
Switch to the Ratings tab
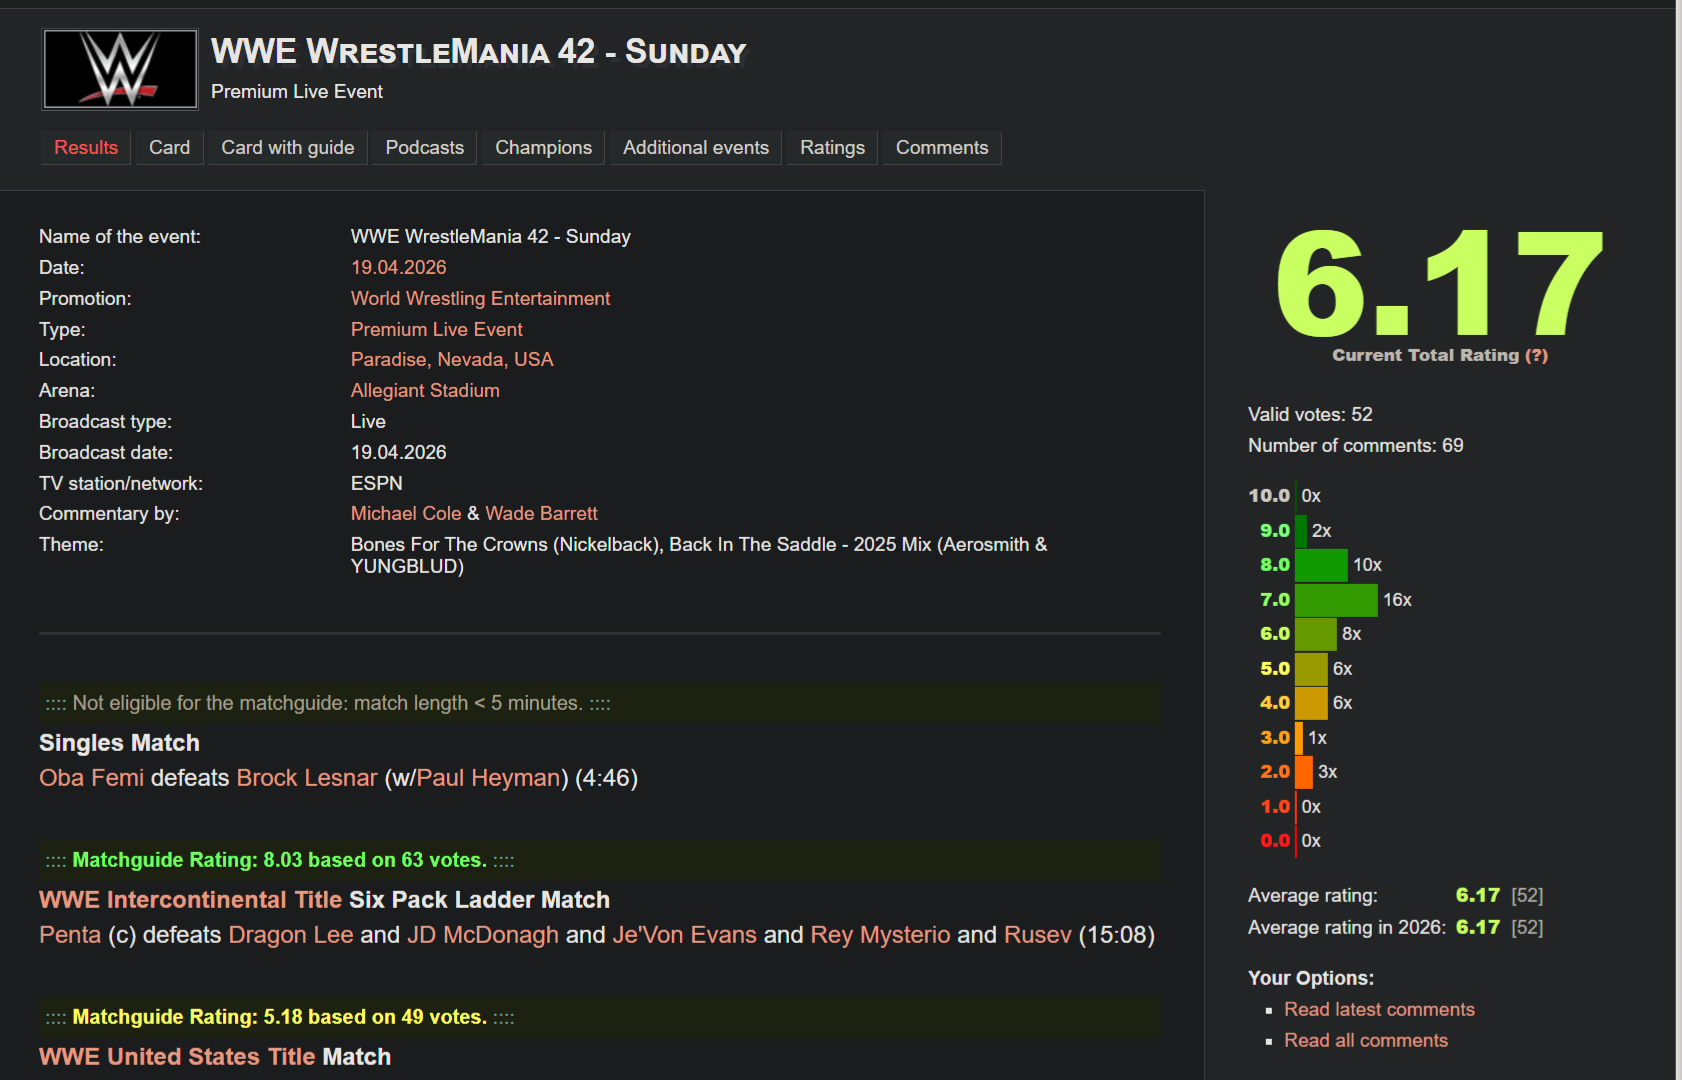coord(833,148)
